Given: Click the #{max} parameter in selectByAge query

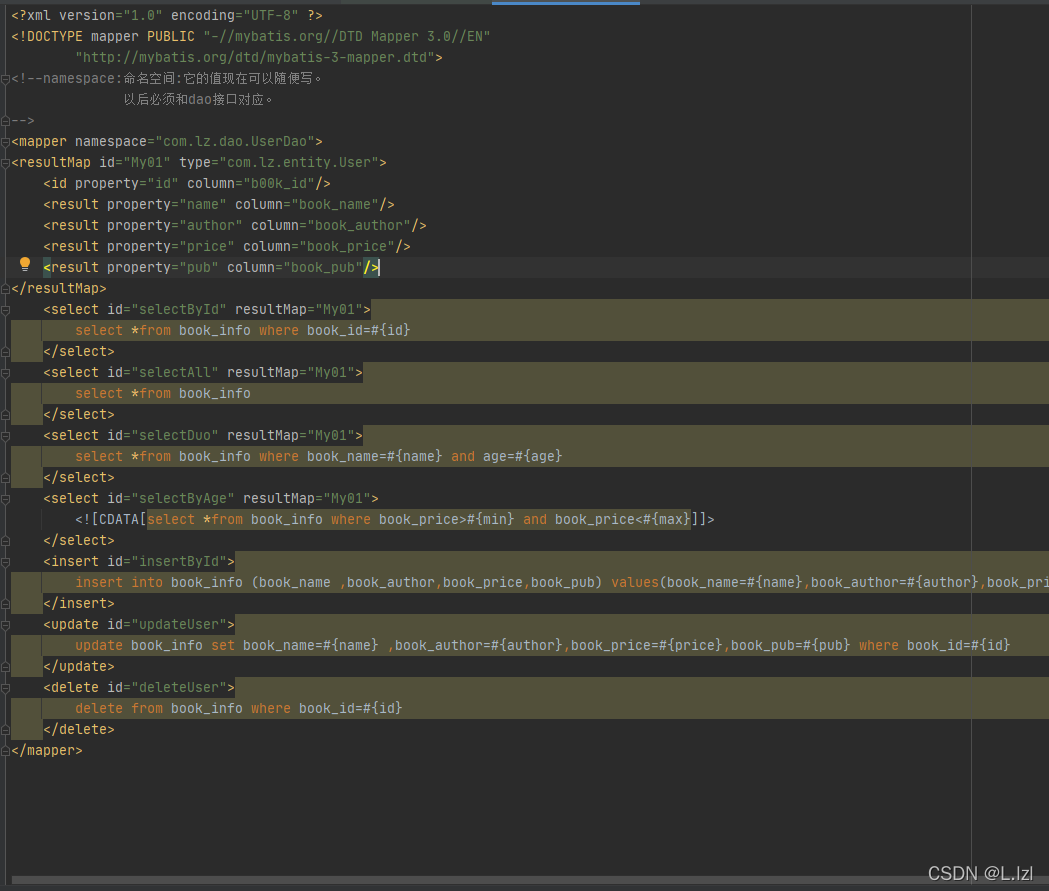Looking at the screenshot, I should [666, 520].
